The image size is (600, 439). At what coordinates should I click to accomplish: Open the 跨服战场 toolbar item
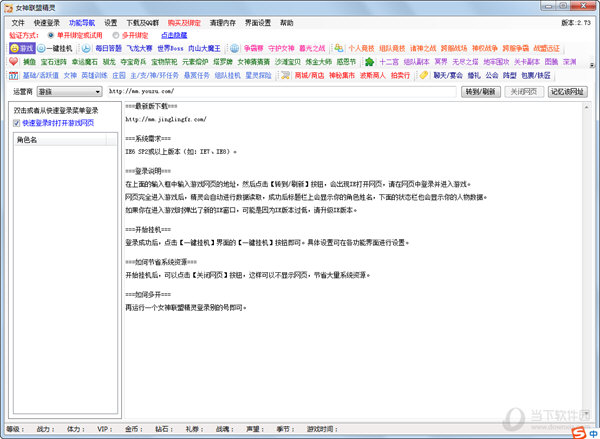tap(454, 49)
